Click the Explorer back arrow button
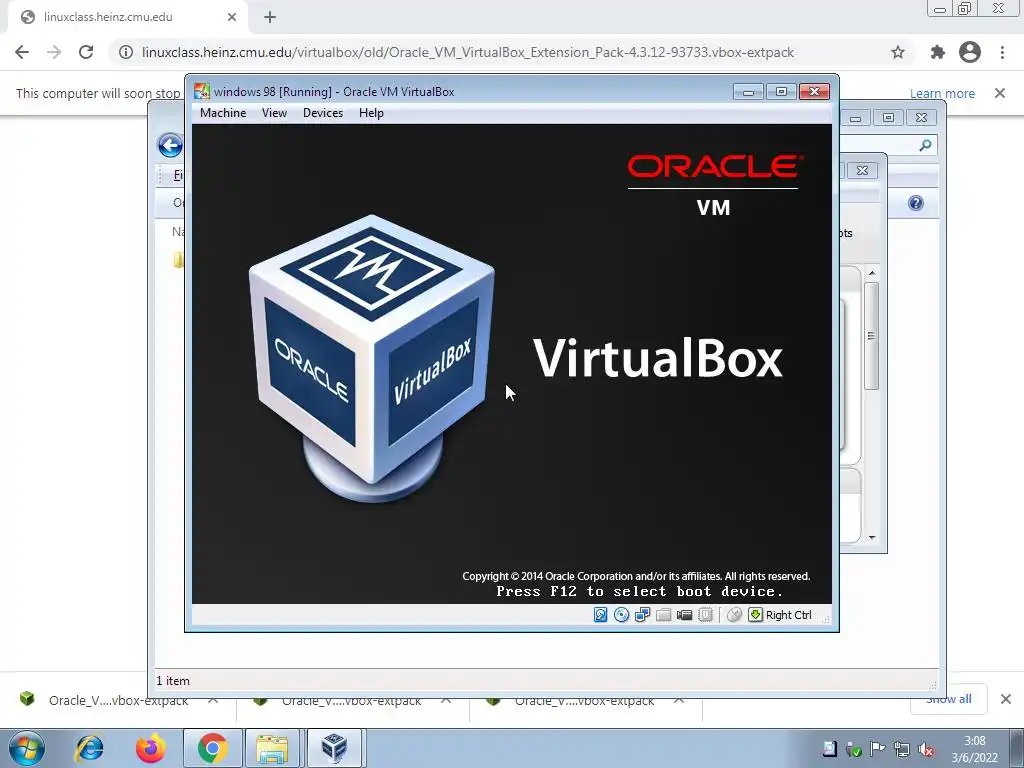Screen dimensions: 1024x768 (170, 145)
